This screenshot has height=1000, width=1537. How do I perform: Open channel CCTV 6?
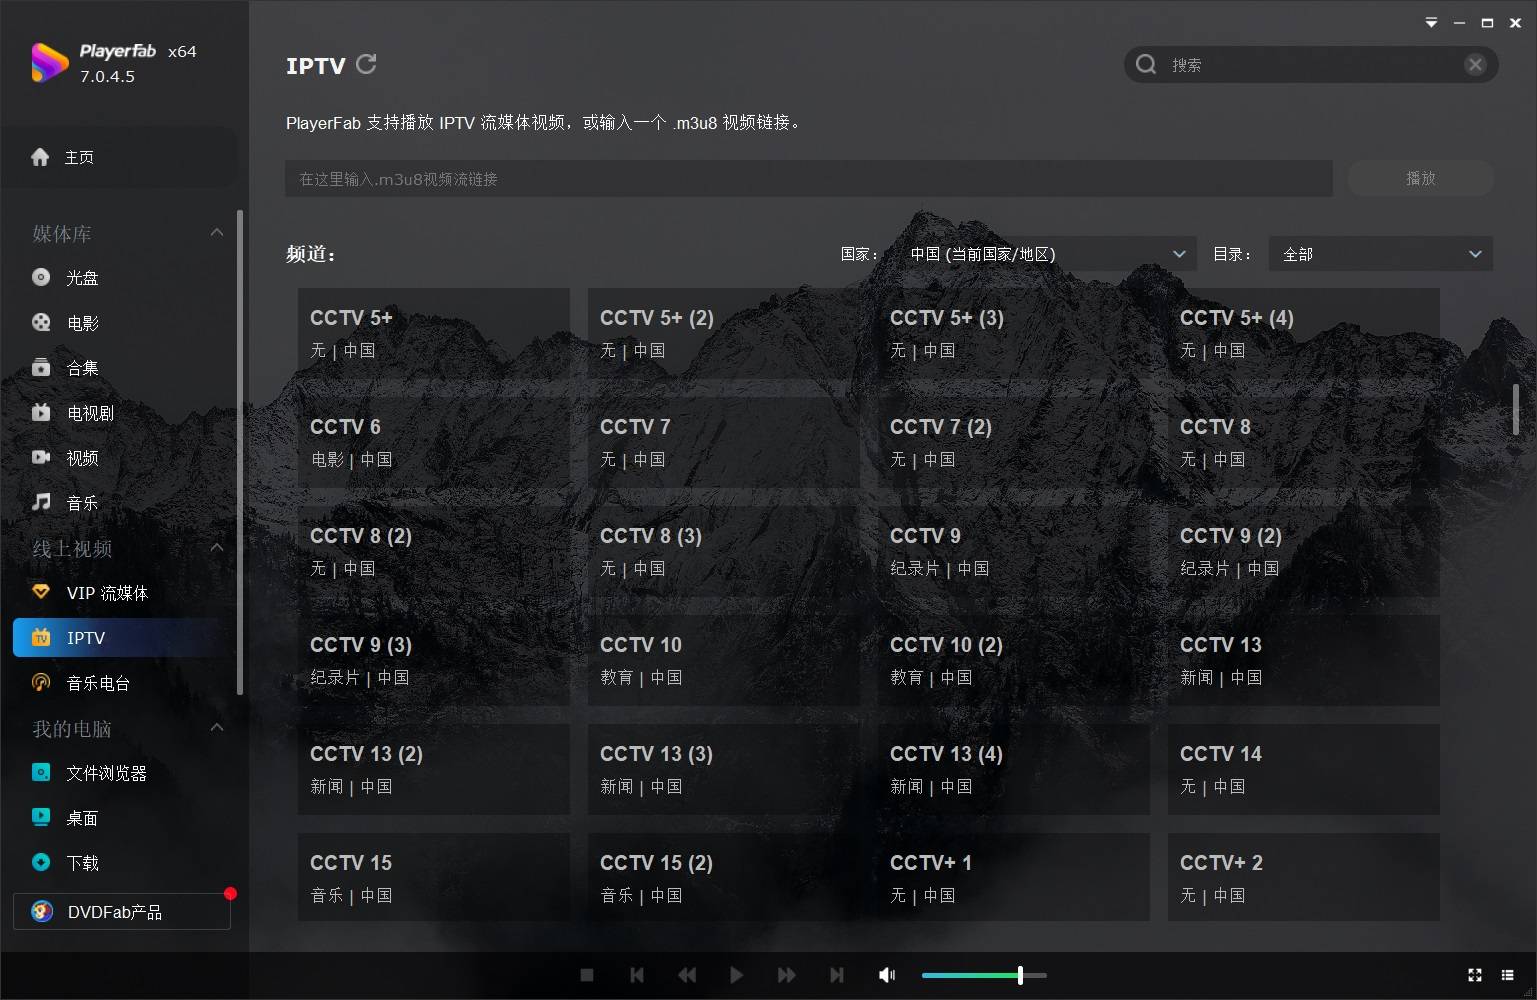pyautogui.click(x=434, y=442)
